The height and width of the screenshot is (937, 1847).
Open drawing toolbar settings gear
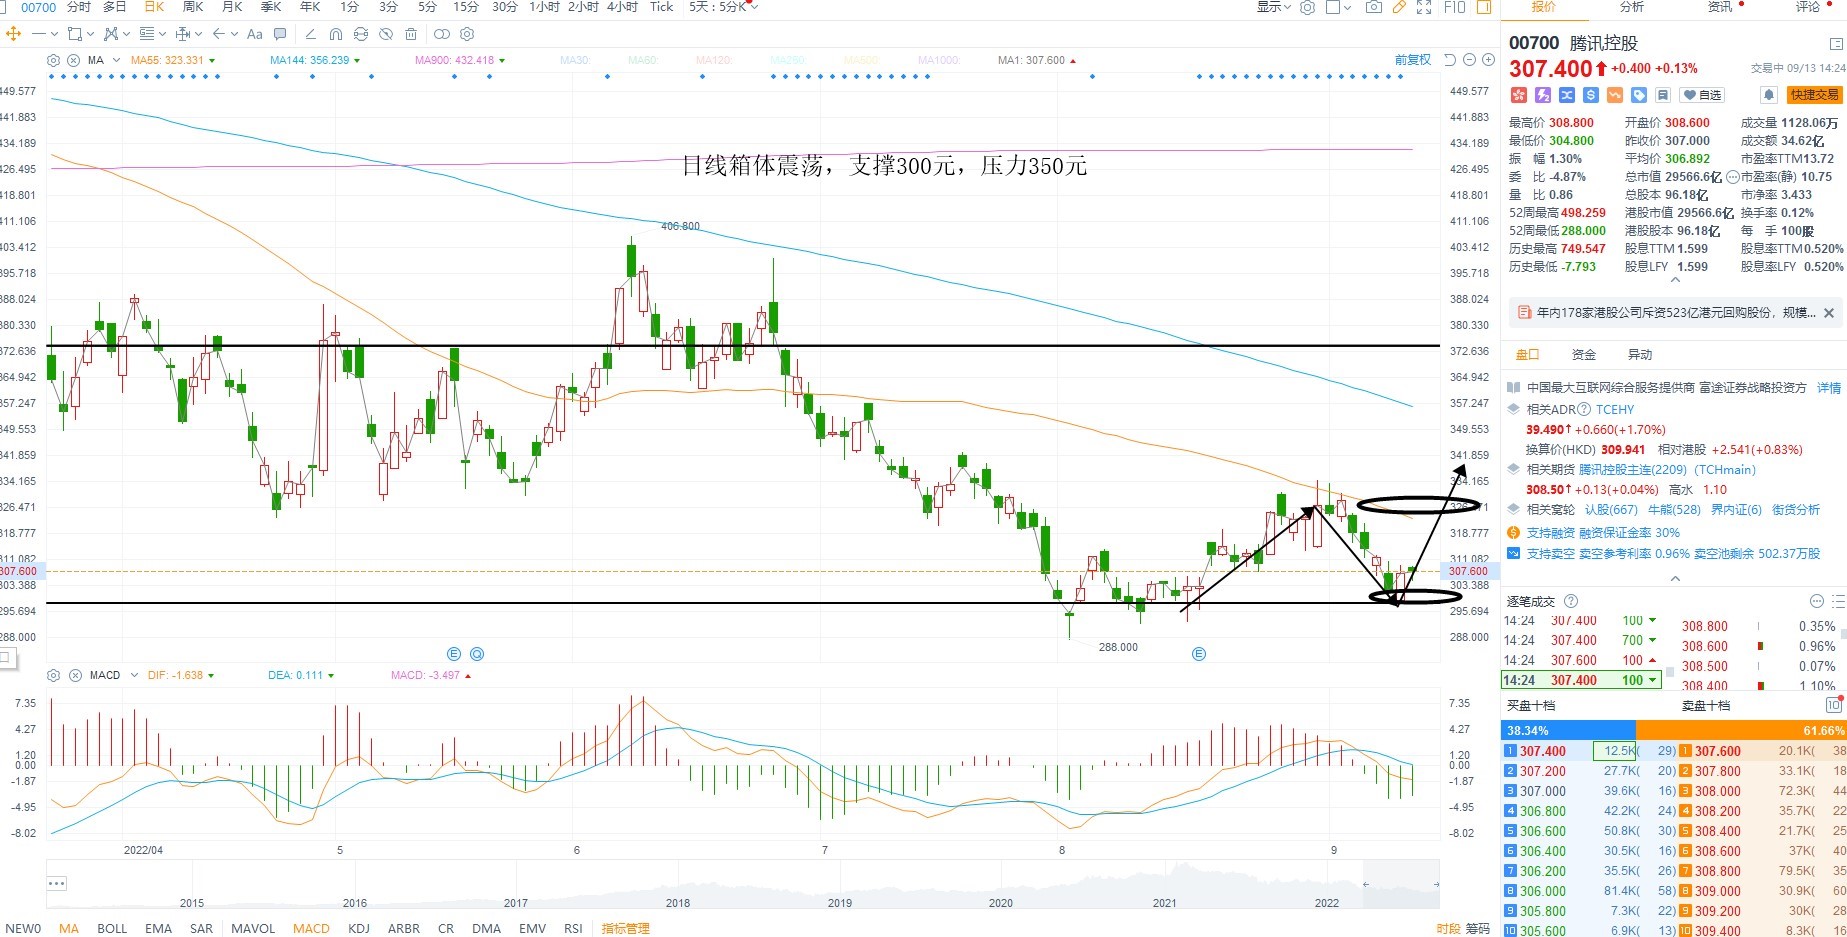click(x=467, y=33)
